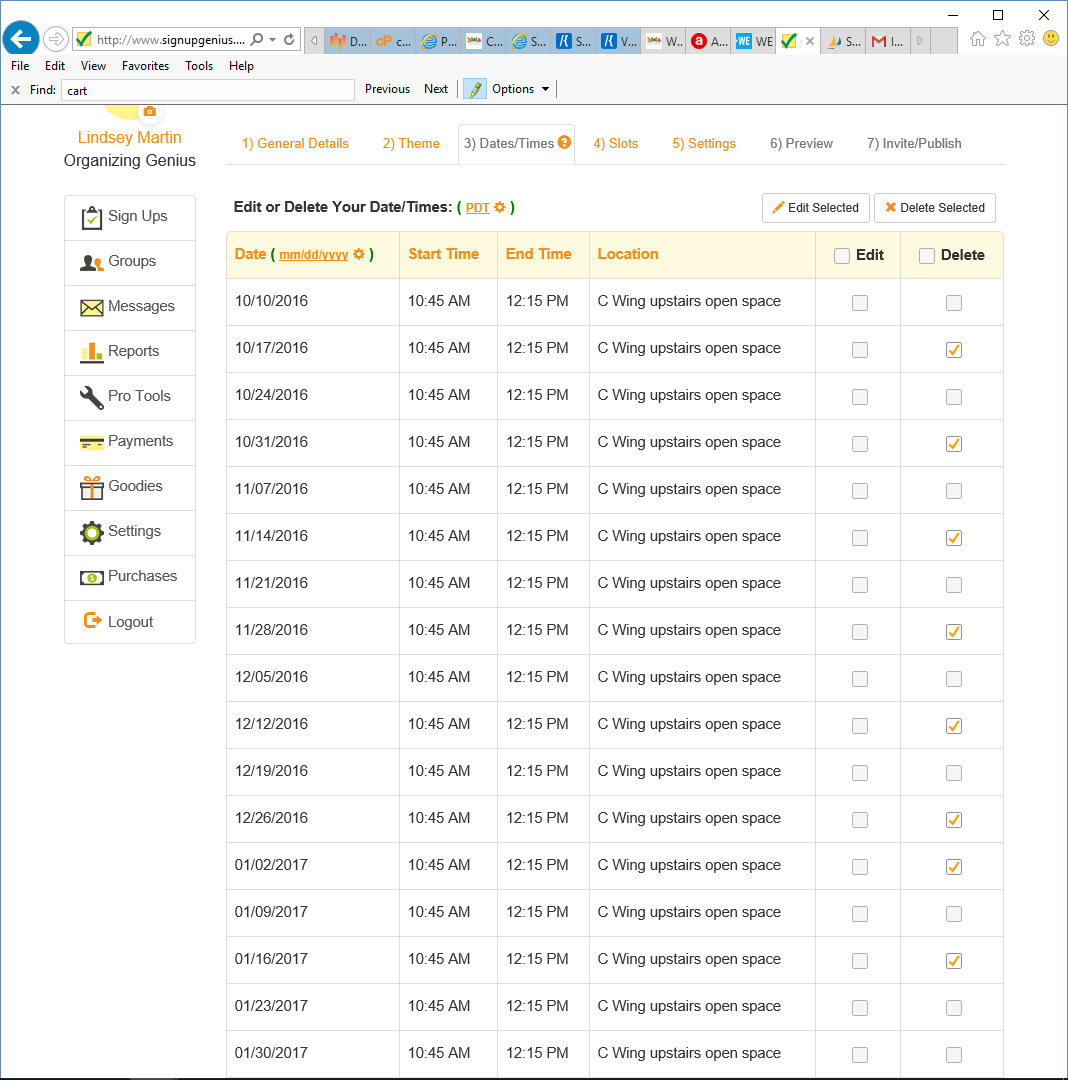The height and width of the screenshot is (1080, 1068).
Task: Click the Edit Selected button
Action: pos(816,208)
